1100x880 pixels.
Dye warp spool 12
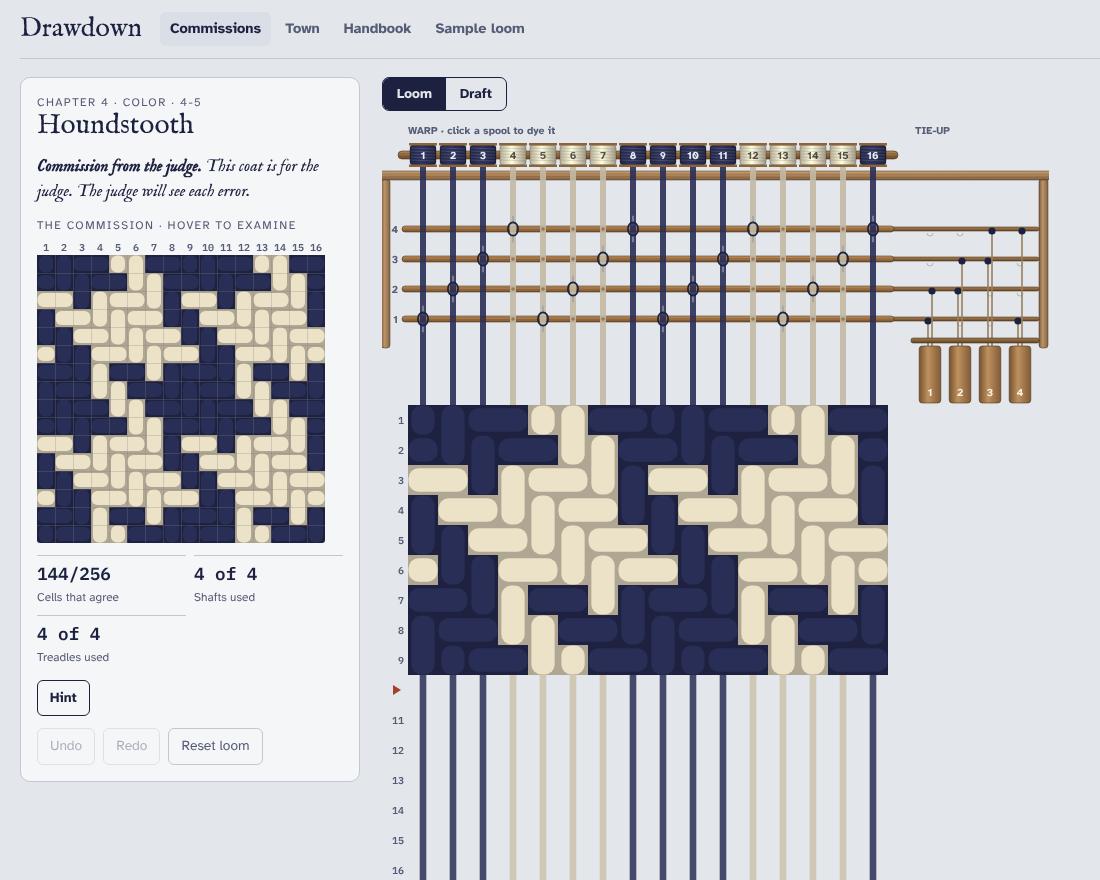(753, 155)
